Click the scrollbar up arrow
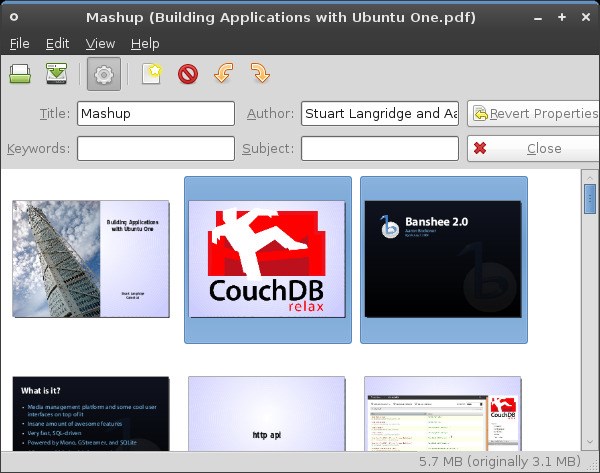The height and width of the screenshot is (473, 600). [590, 177]
